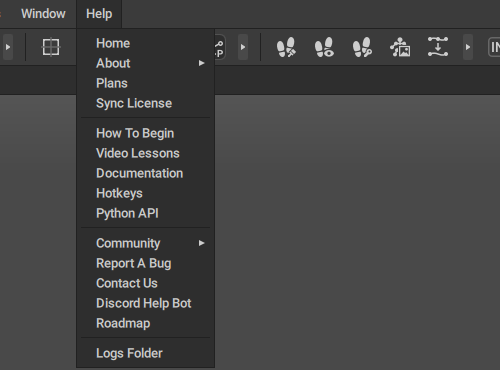Expand the Community submenu arrow
Image resolution: width=500 pixels, height=370 pixels.
point(201,243)
